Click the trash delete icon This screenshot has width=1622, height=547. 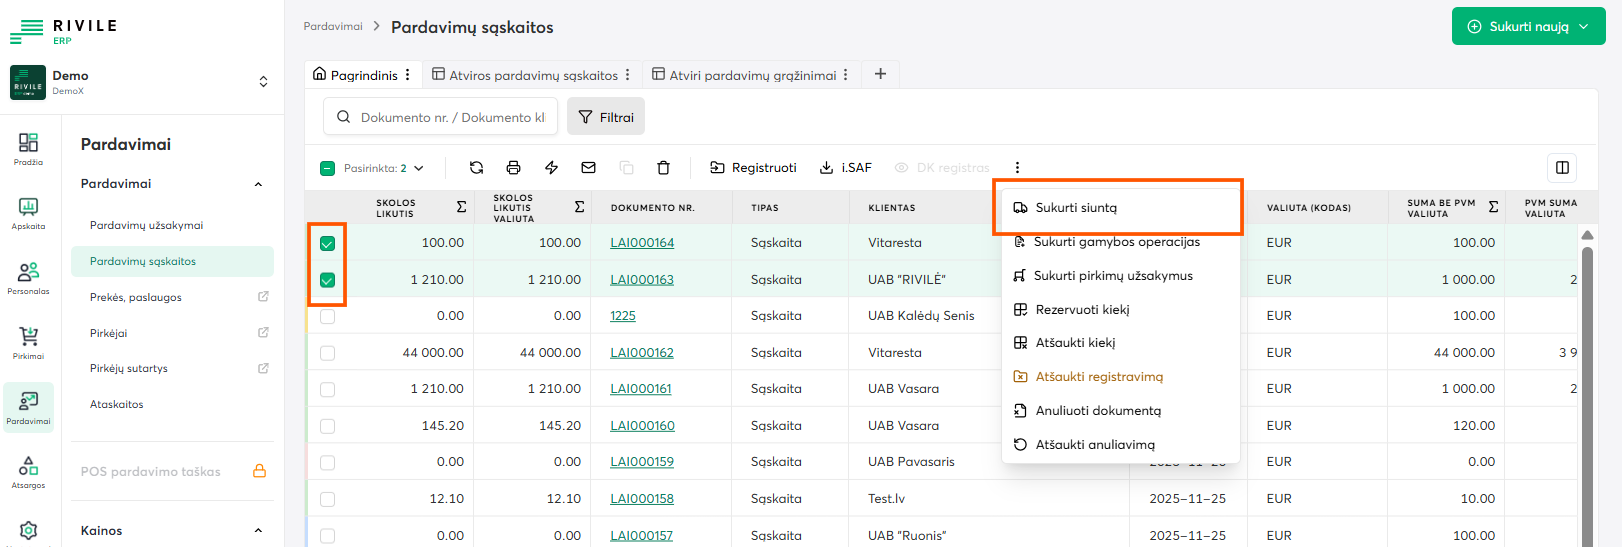point(663,168)
